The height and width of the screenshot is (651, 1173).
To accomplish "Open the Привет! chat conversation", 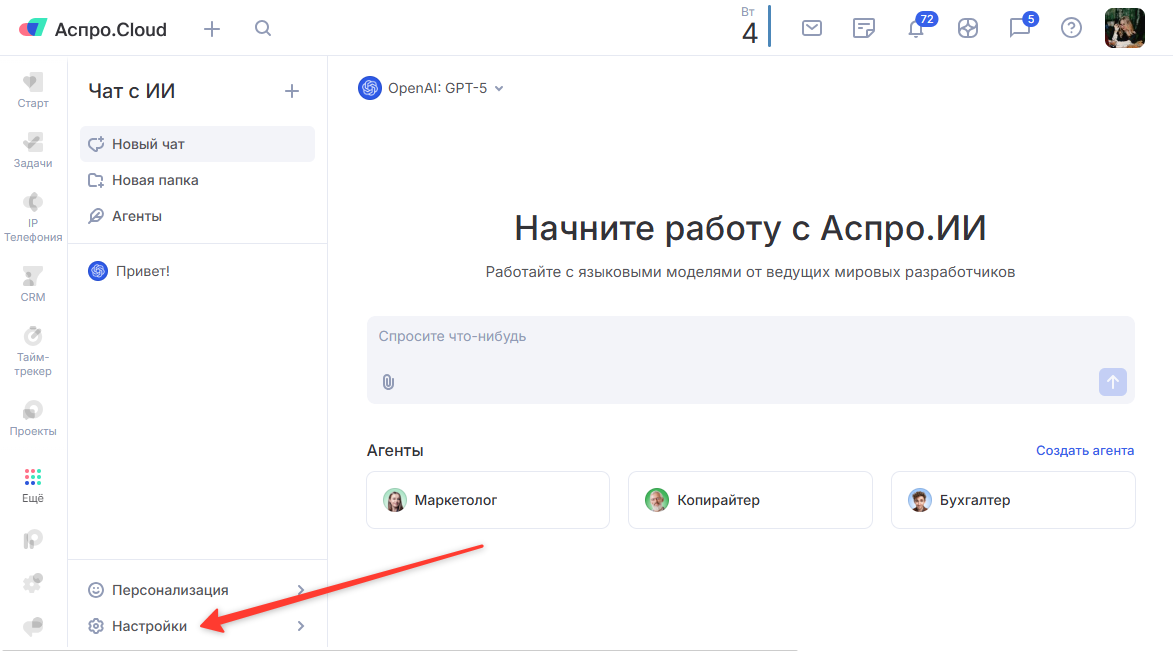I will coord(197,271).
